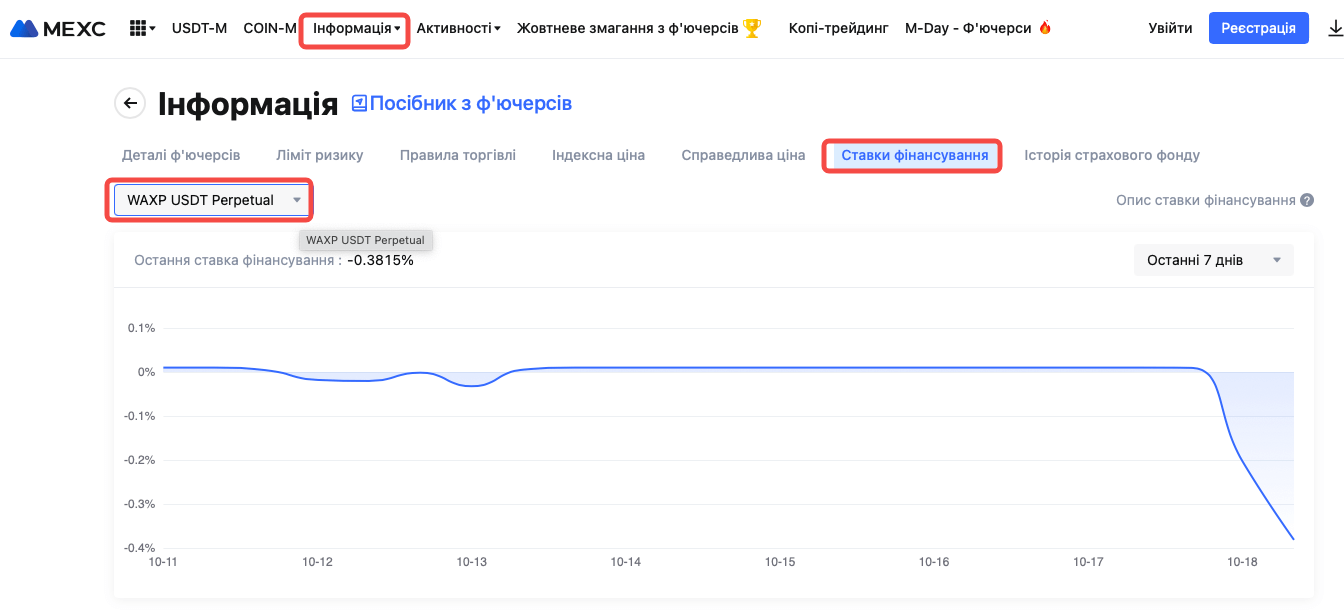Click the MEXC logo

point(58,28)
